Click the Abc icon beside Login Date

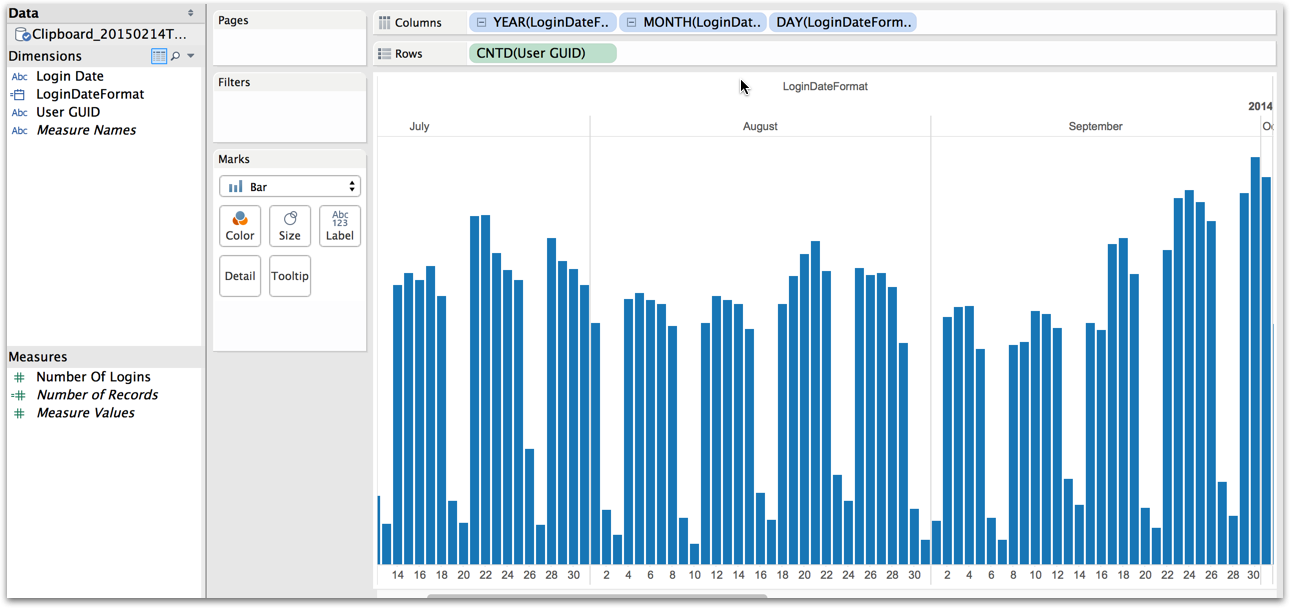[x=19, y=76]
